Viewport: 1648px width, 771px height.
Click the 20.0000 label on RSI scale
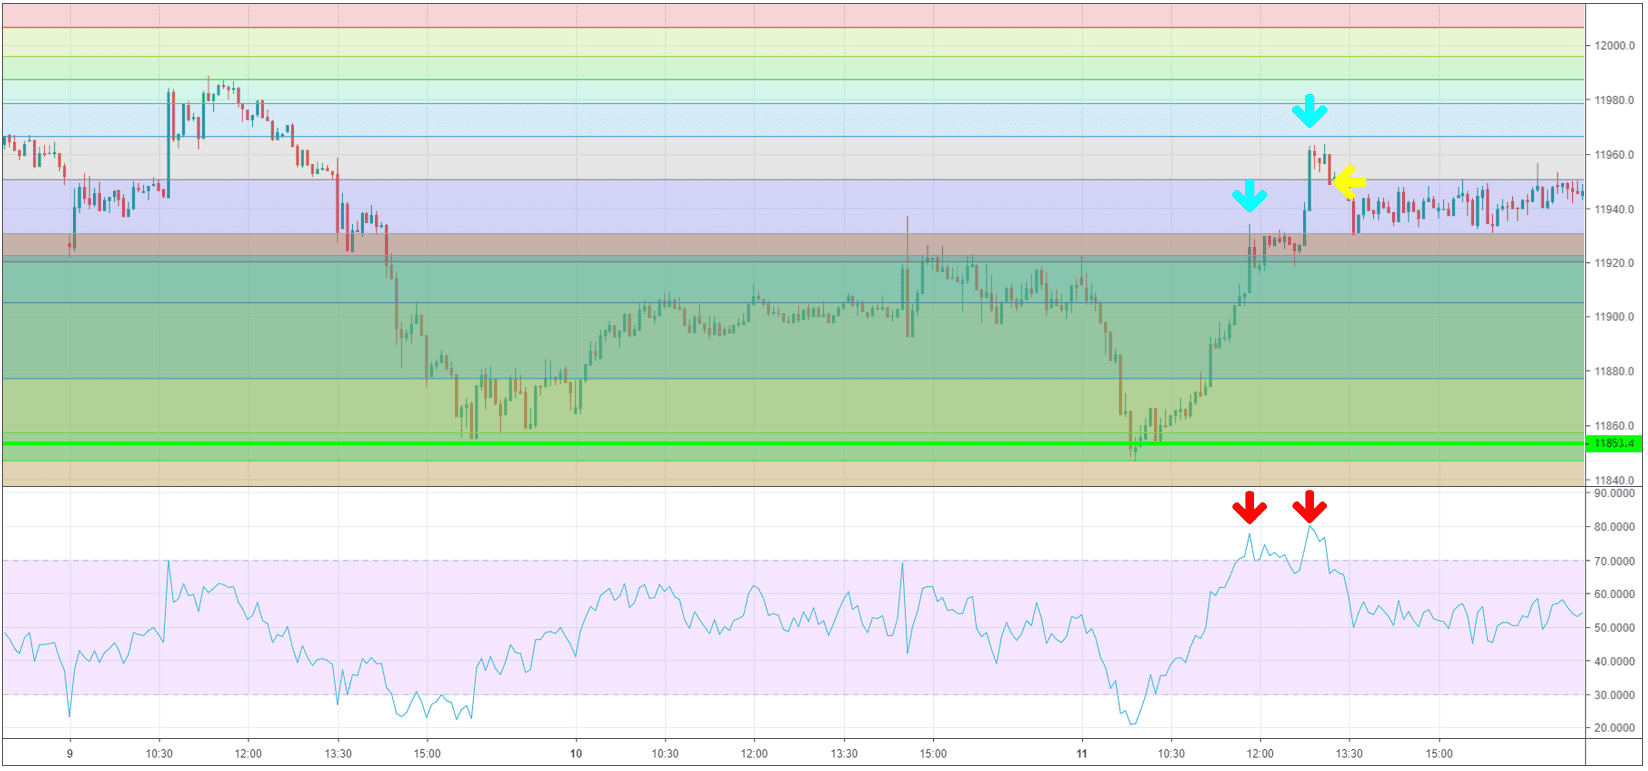click(x=1614, y=728)
